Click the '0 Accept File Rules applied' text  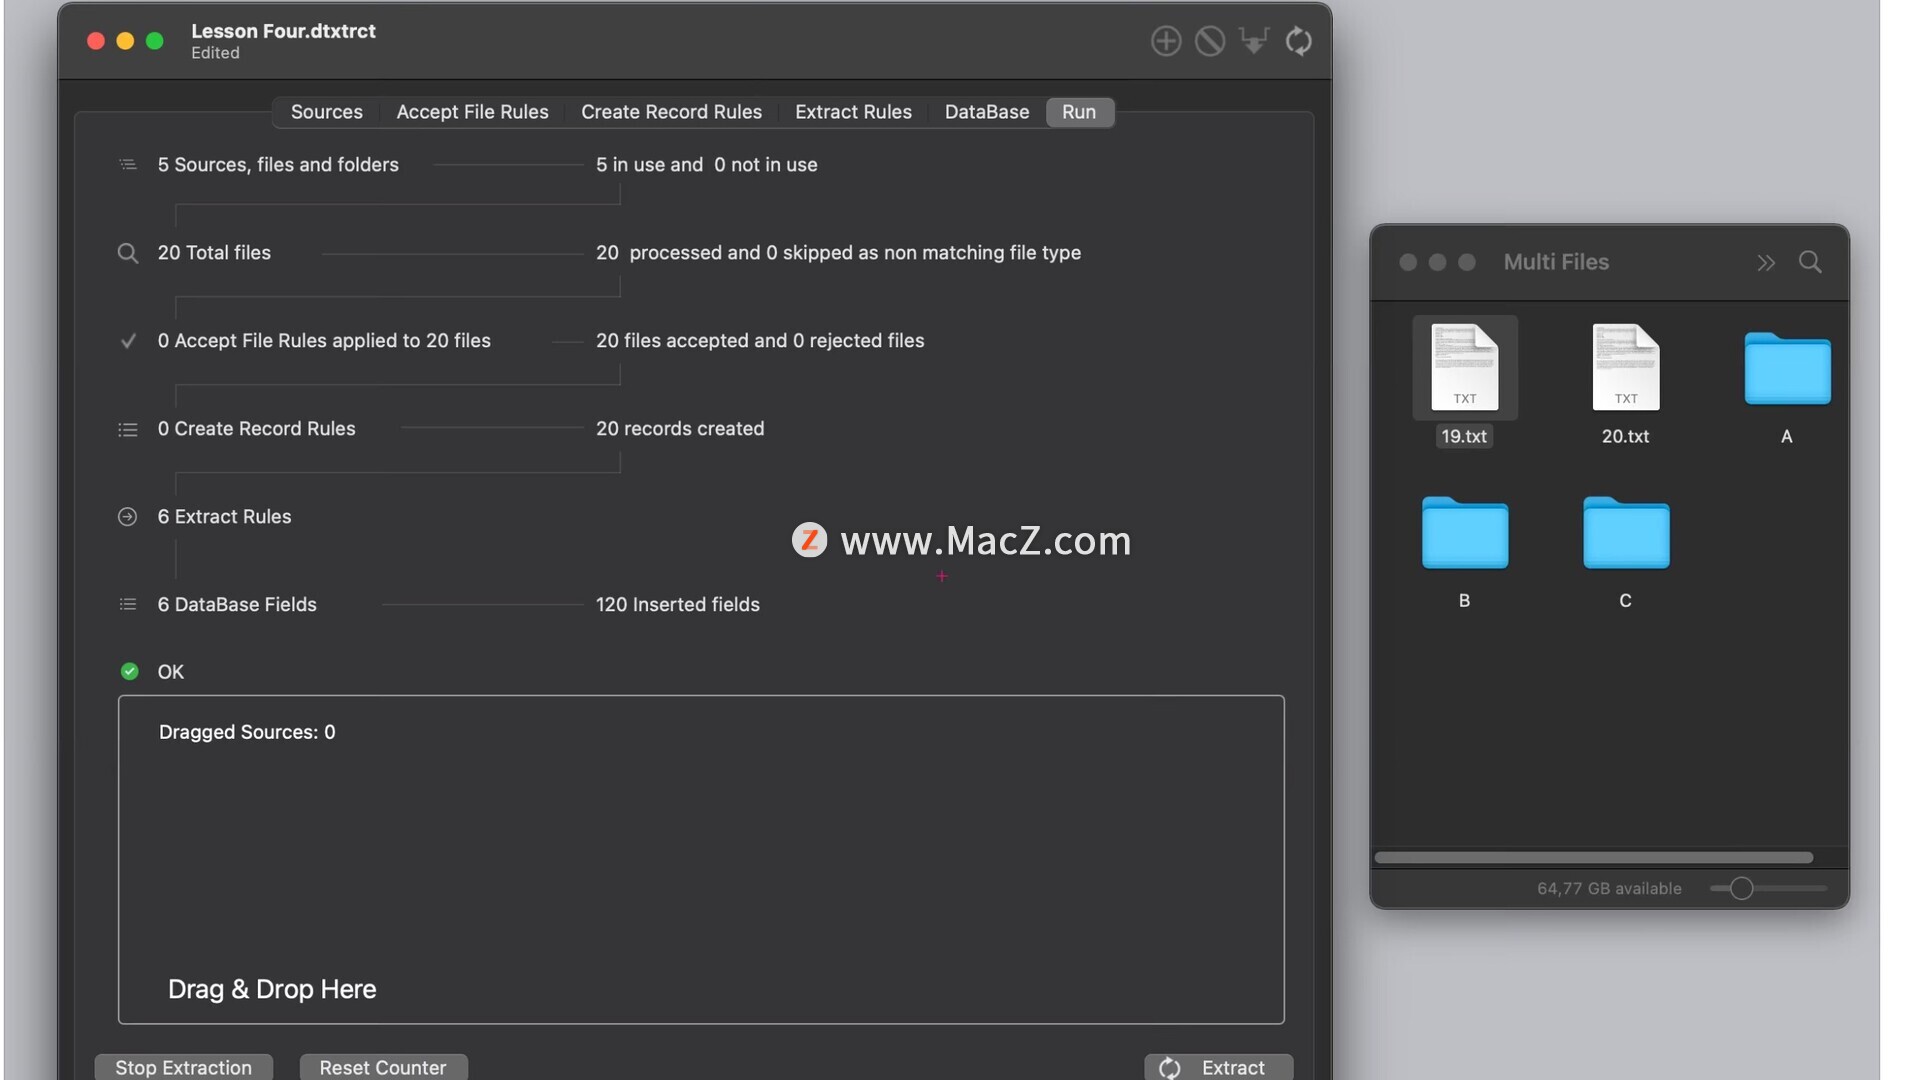click(x=324, y=341)
